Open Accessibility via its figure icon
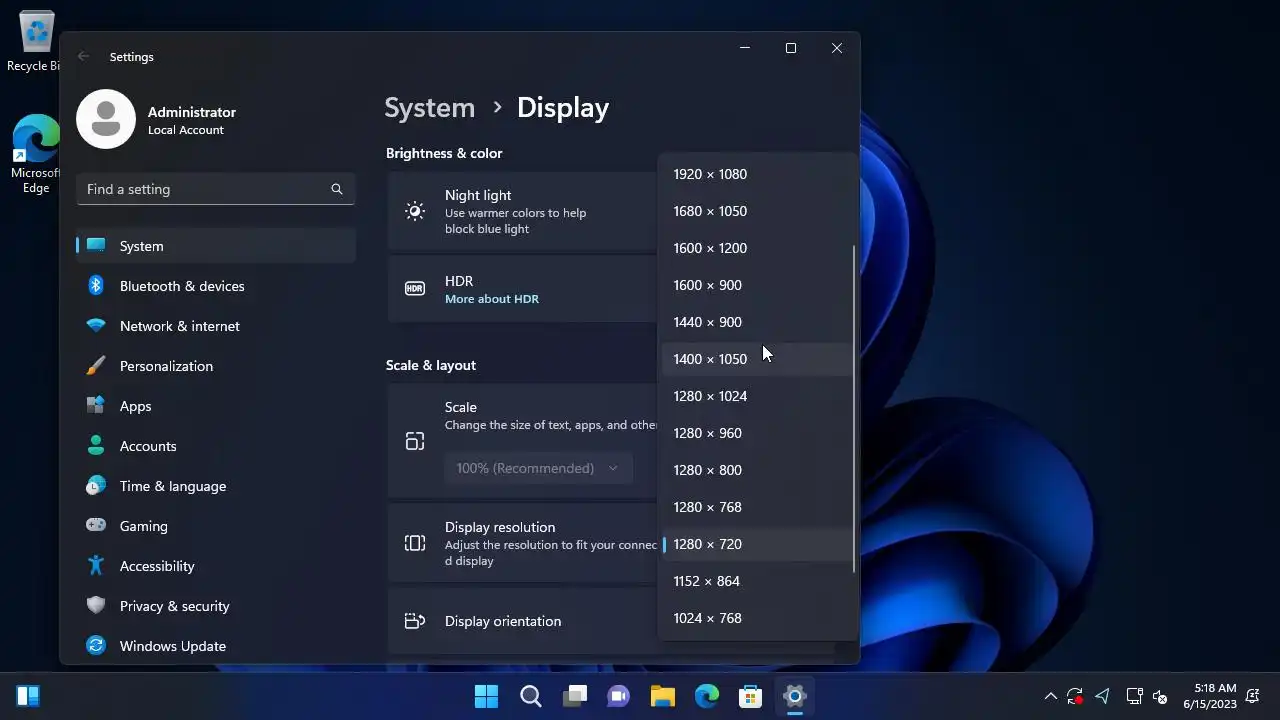This screenshot has height=720, width=1280. click(x=96, y=566)
